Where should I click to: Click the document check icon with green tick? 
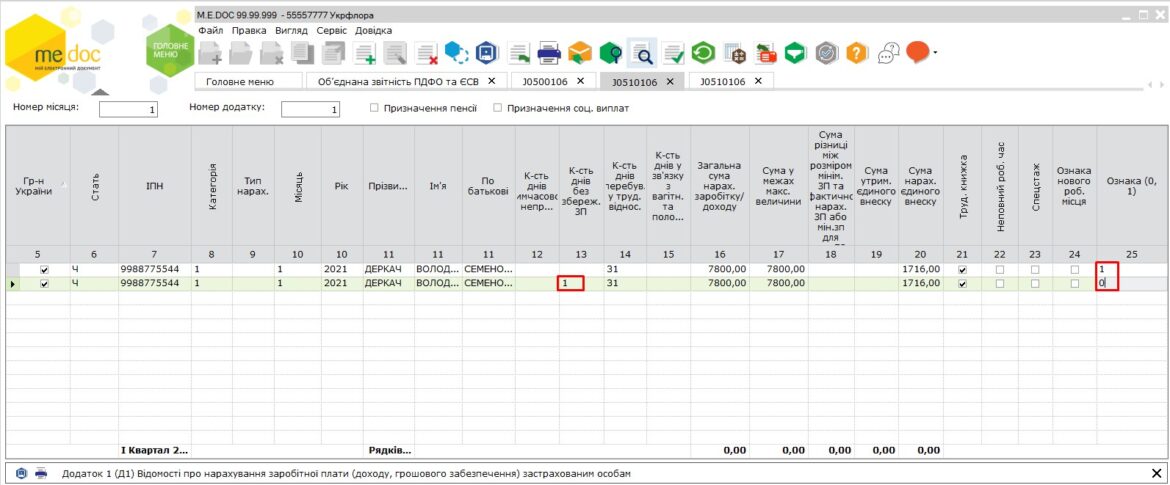point(672,53)
